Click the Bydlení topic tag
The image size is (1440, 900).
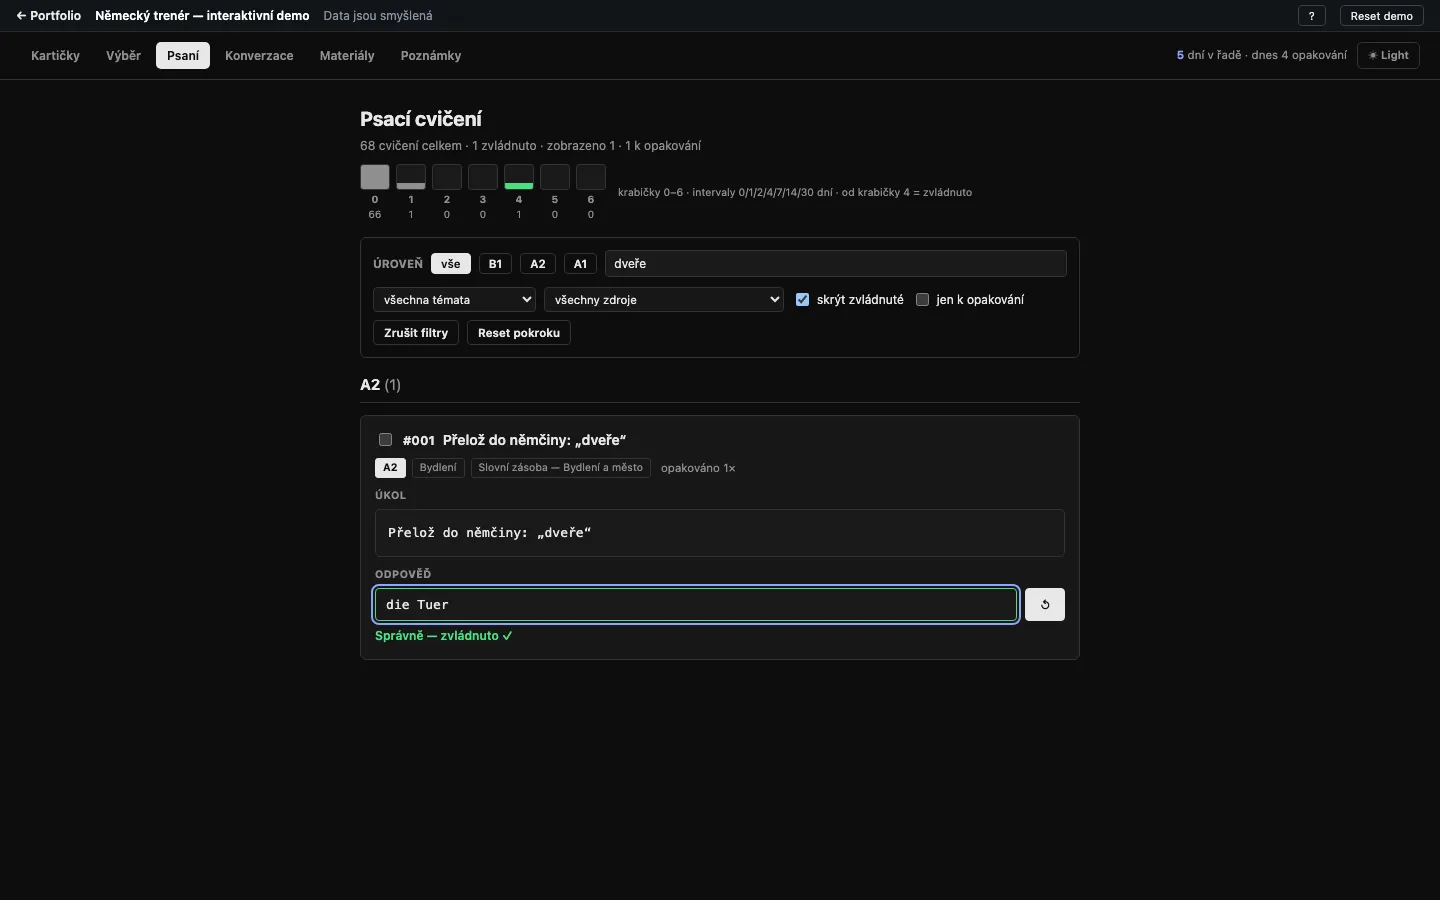pyautogui.click(x=438, y=468)
